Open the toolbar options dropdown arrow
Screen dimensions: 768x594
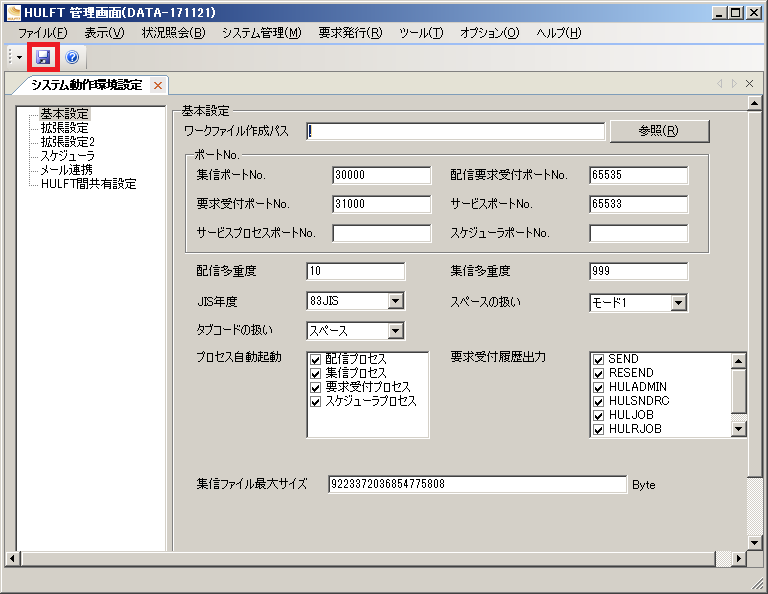click(19, 57)
